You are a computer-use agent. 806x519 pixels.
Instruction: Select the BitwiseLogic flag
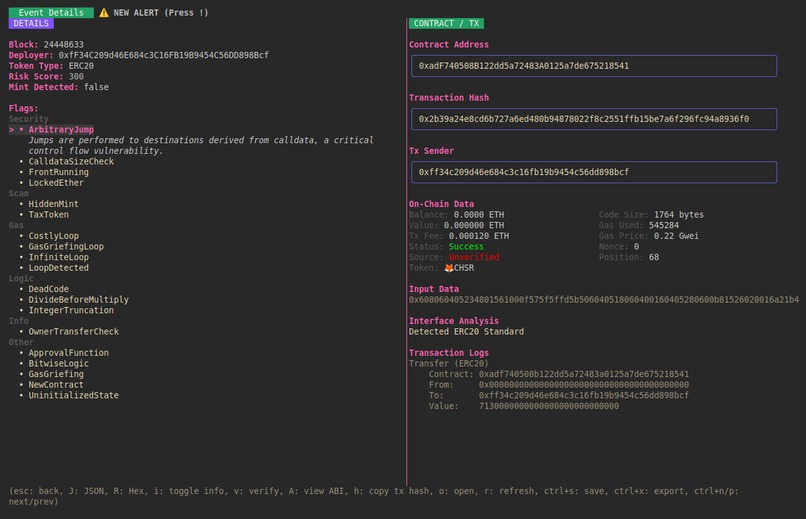[59, 363]
